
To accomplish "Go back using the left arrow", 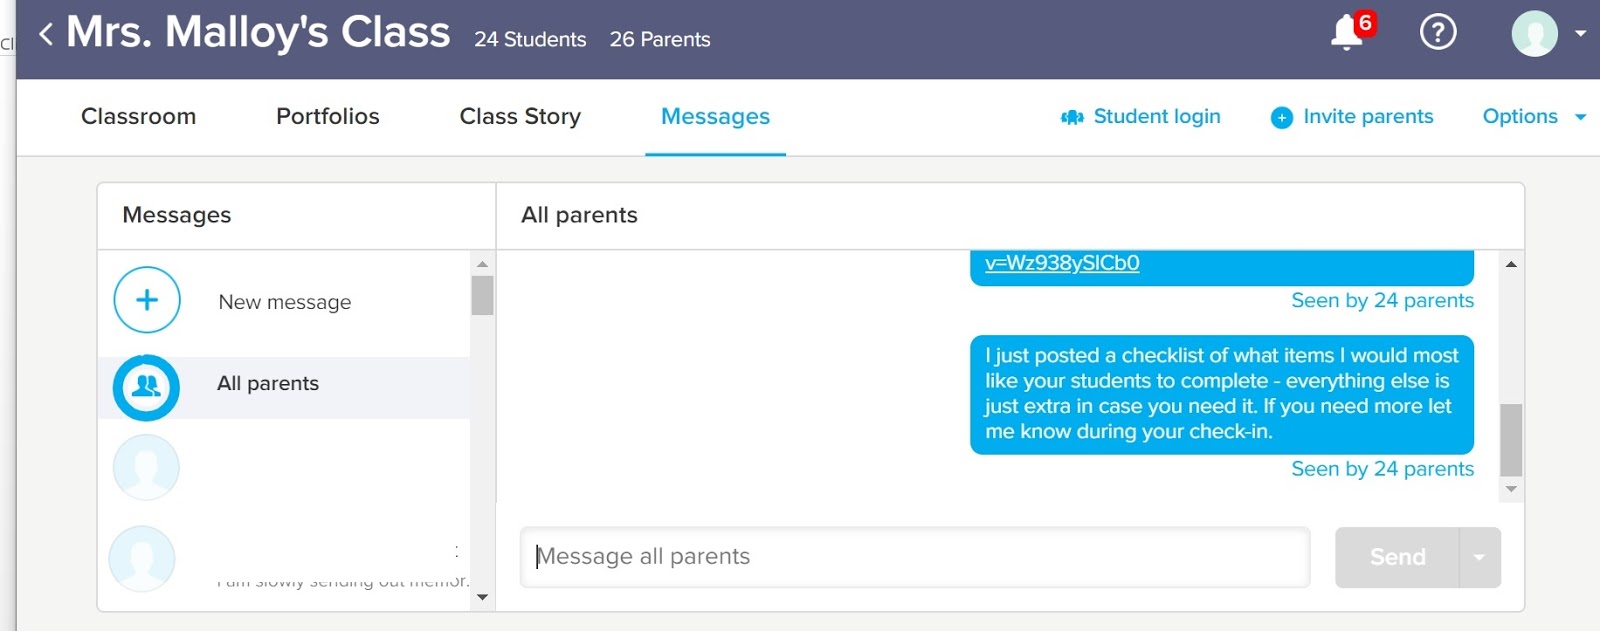I will [45, 32].
